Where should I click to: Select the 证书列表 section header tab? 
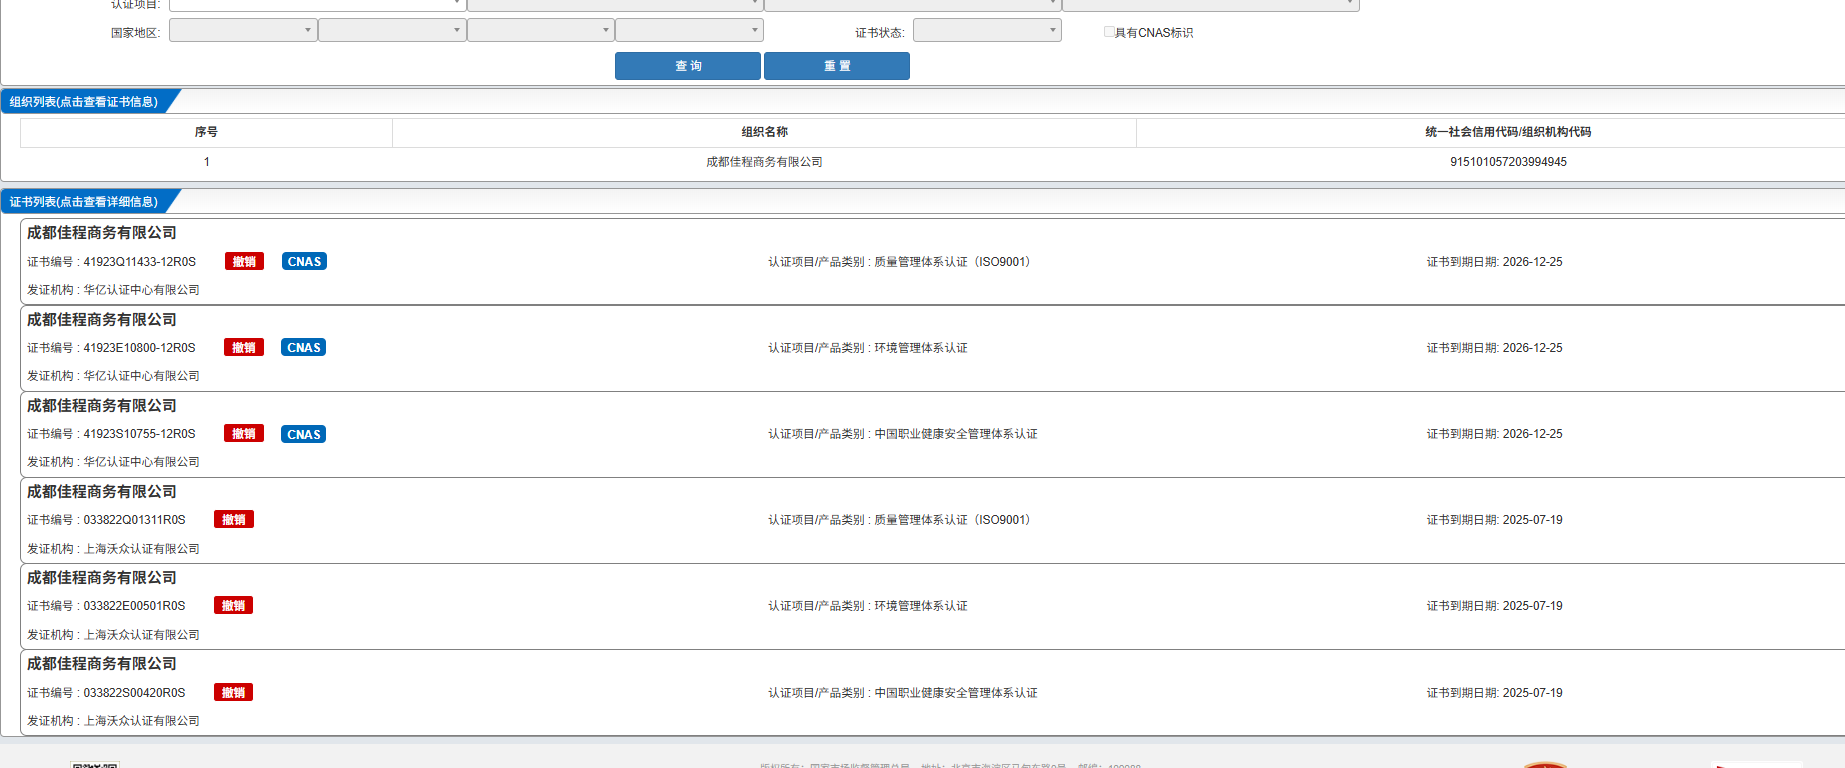pos(84,202)
